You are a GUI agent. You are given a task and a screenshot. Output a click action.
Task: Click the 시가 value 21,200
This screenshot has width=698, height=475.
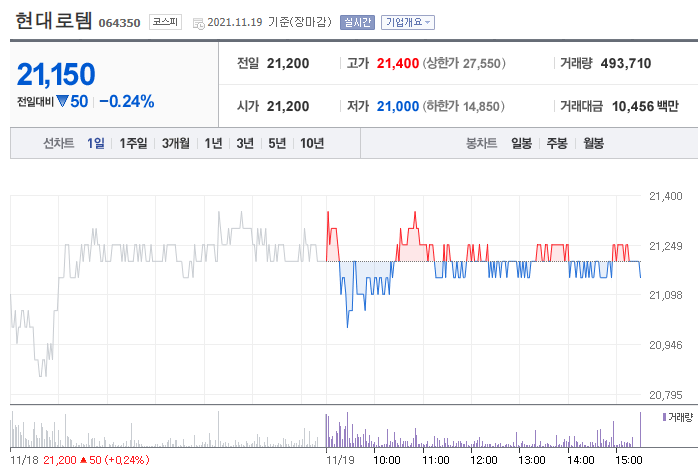[288, 106]
